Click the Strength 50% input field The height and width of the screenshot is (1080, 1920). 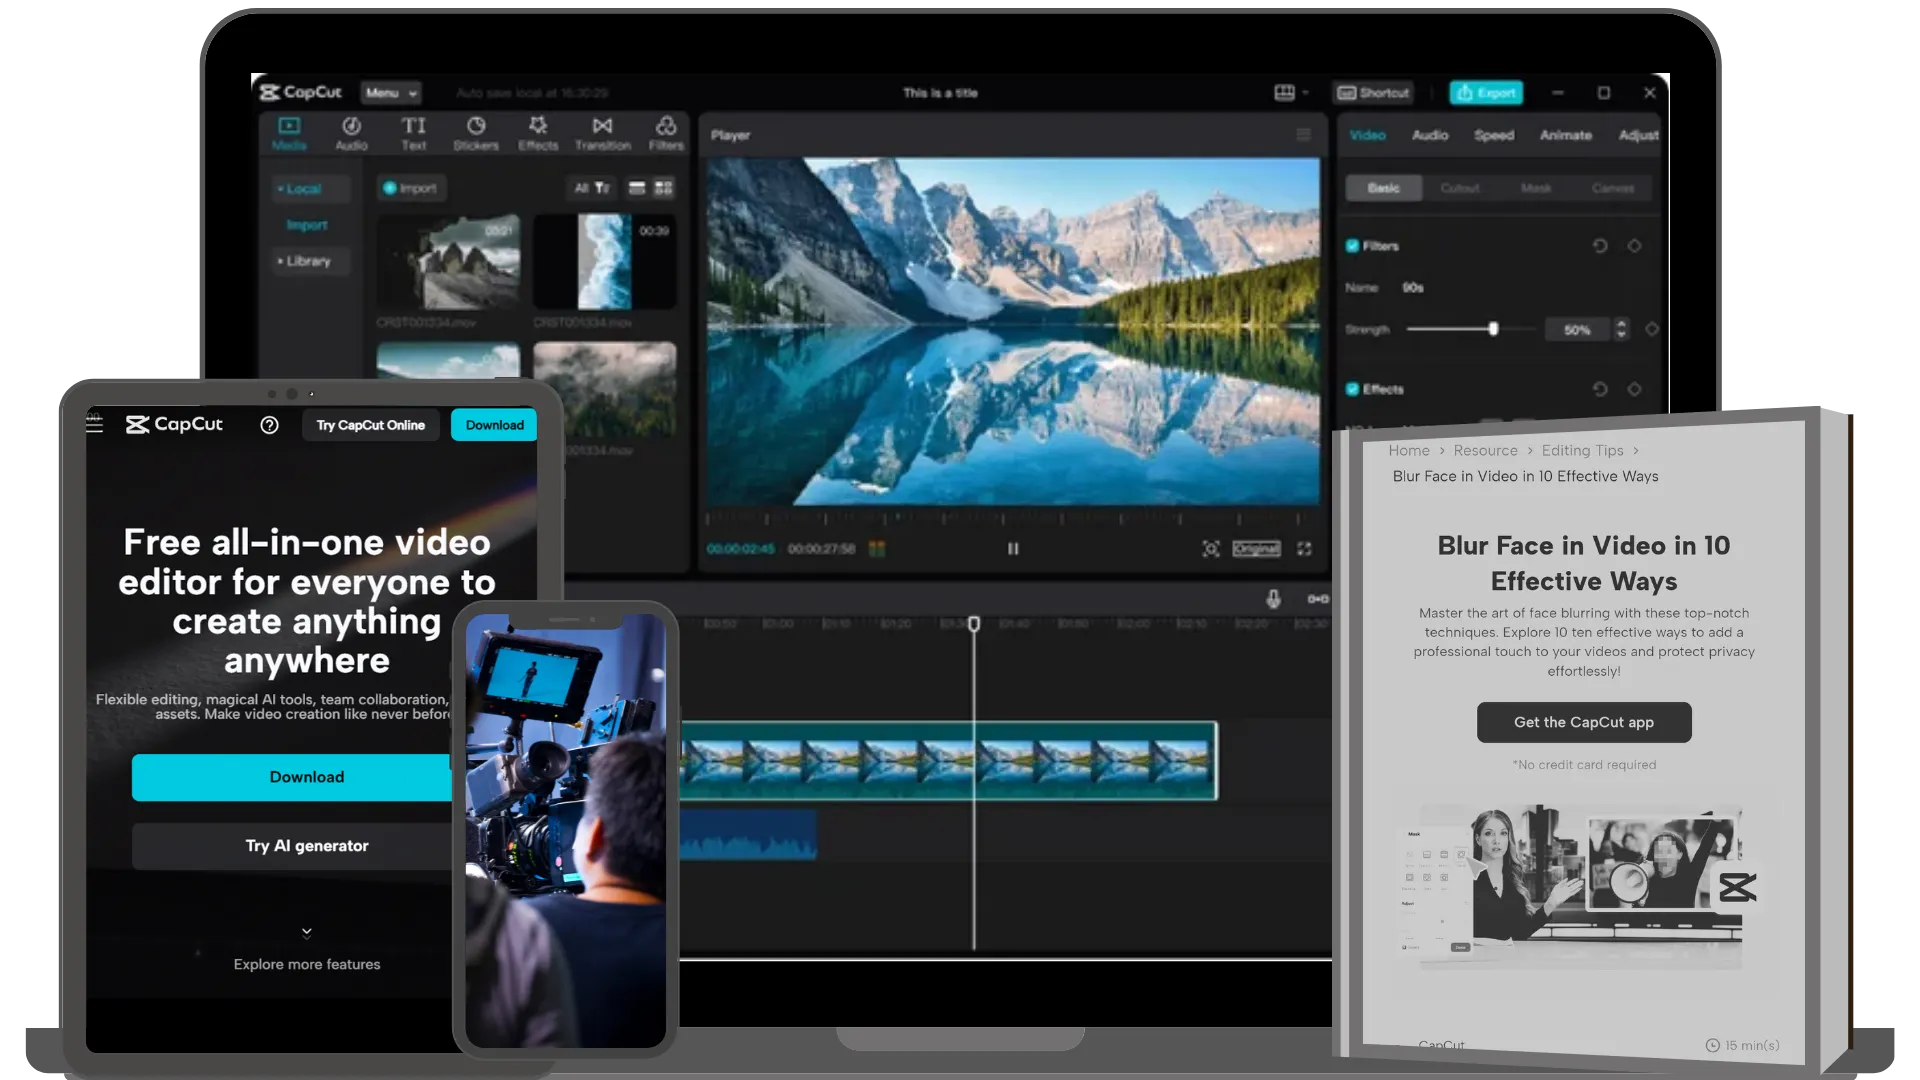(1578, 330)
